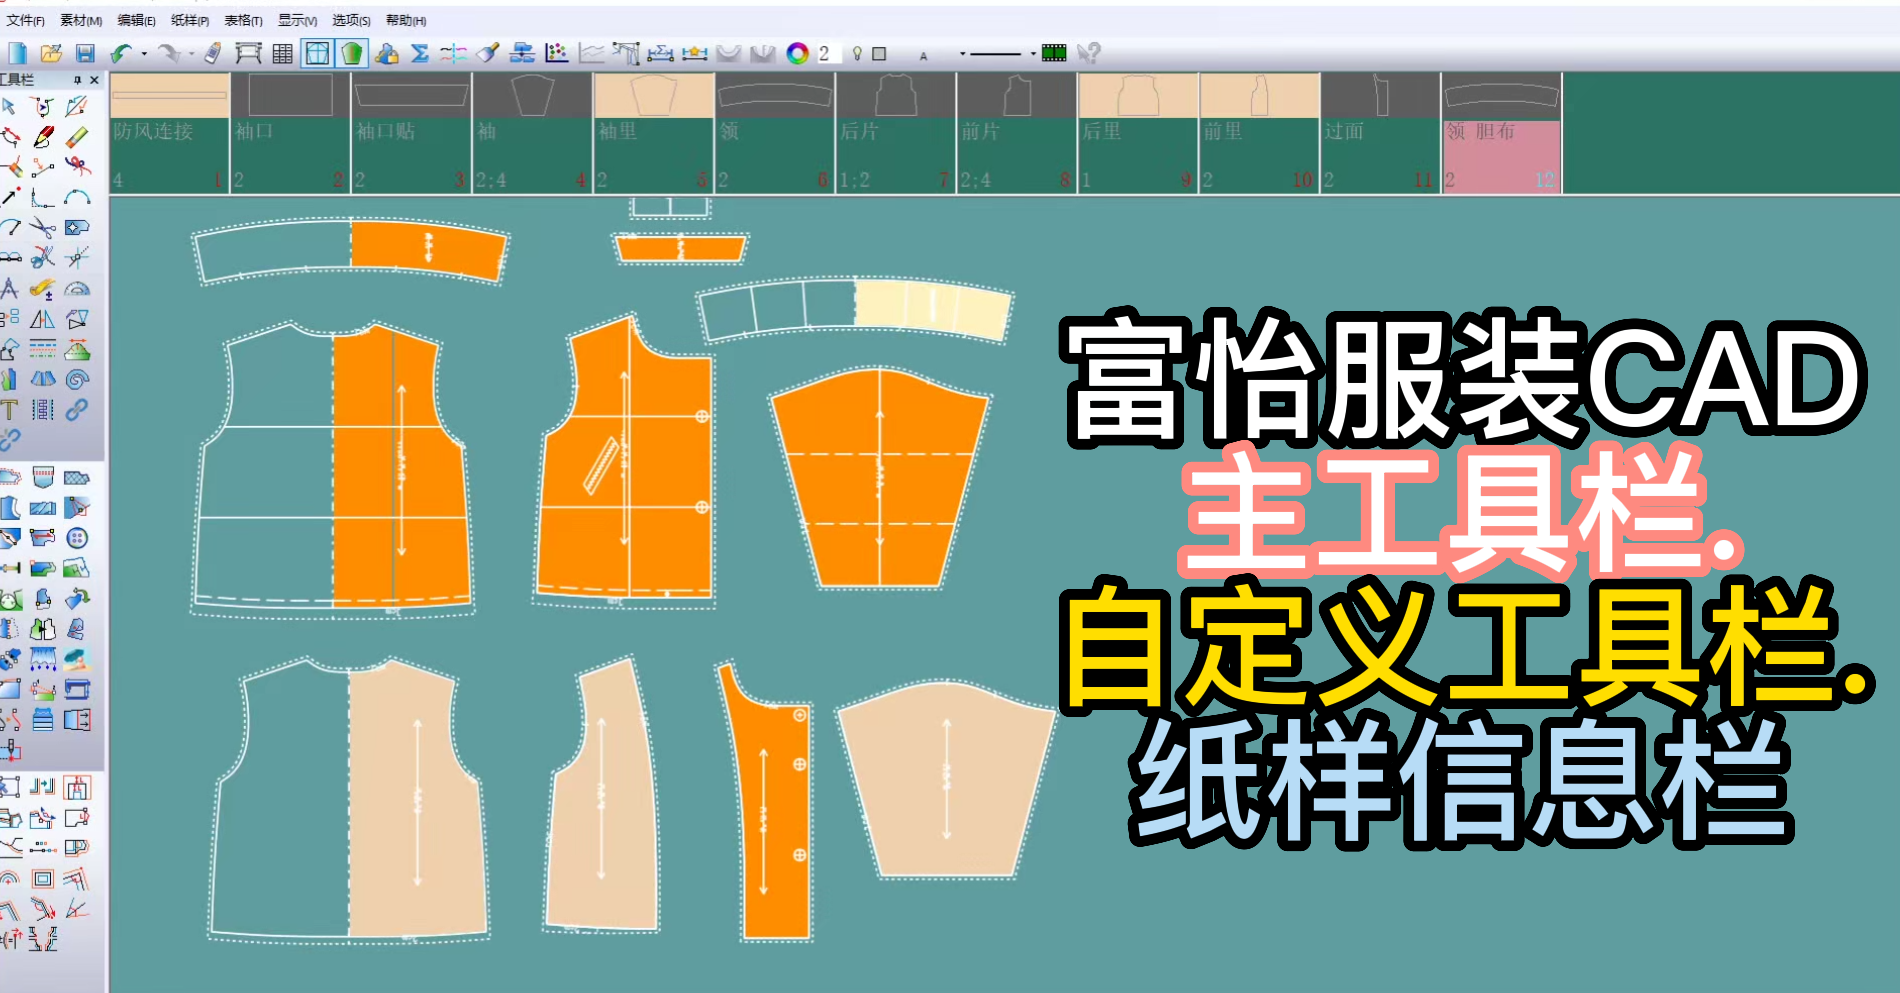Select the T text tool

pyautogui.click(x=9, y=410)
